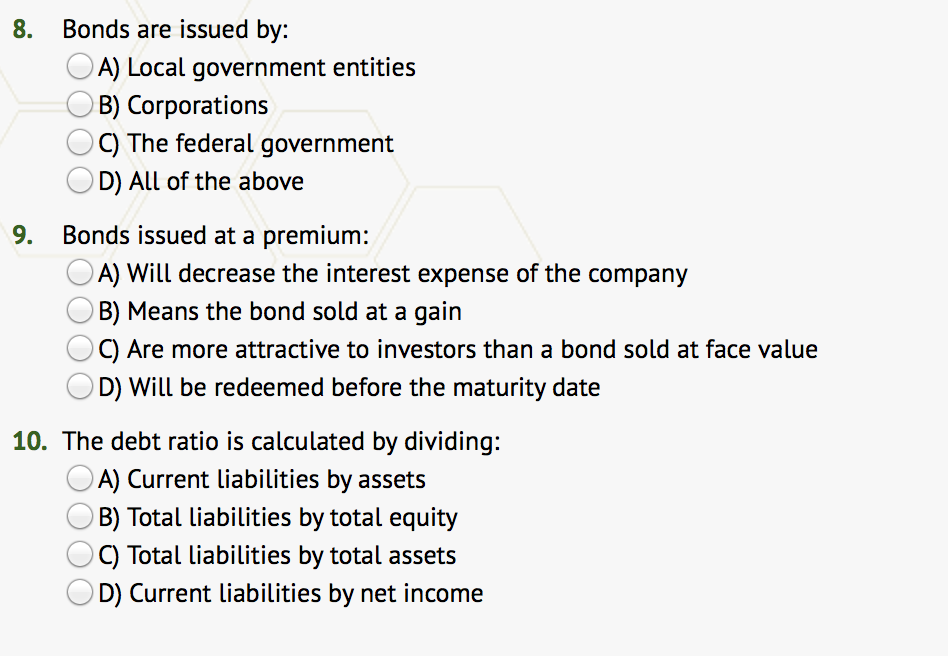The height and width of the screenshot is (656, 948).
Task: Choose Current liabilities by assets radio button
Action: [80, 479]
